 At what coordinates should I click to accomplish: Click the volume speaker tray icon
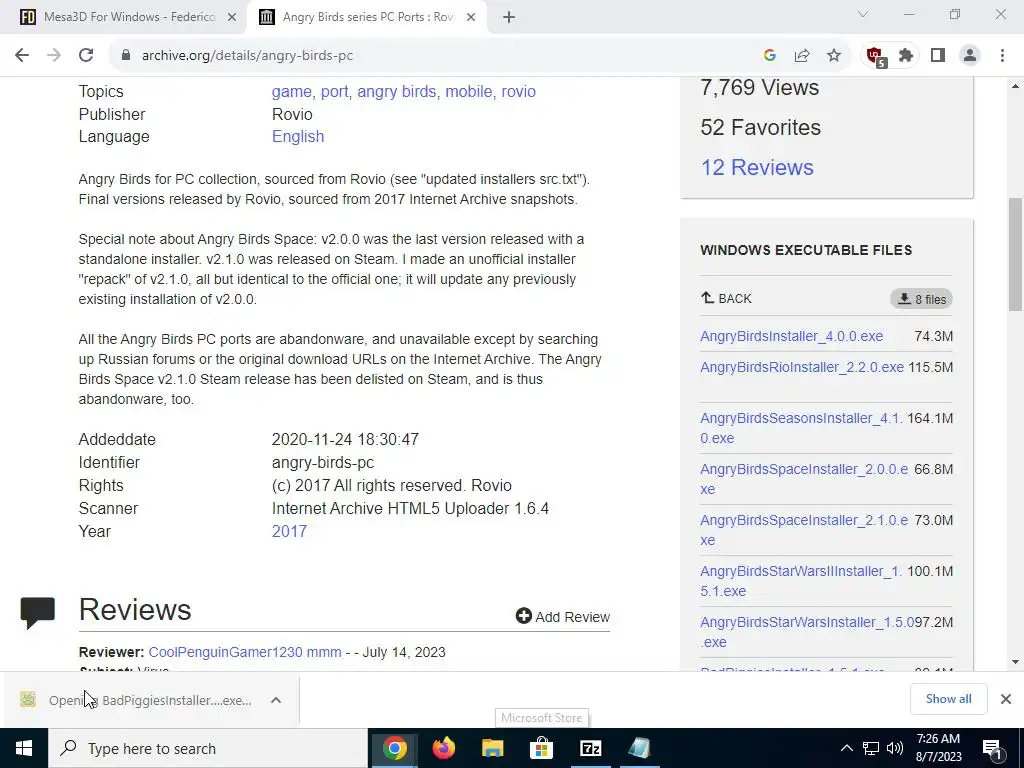point(895,748)
